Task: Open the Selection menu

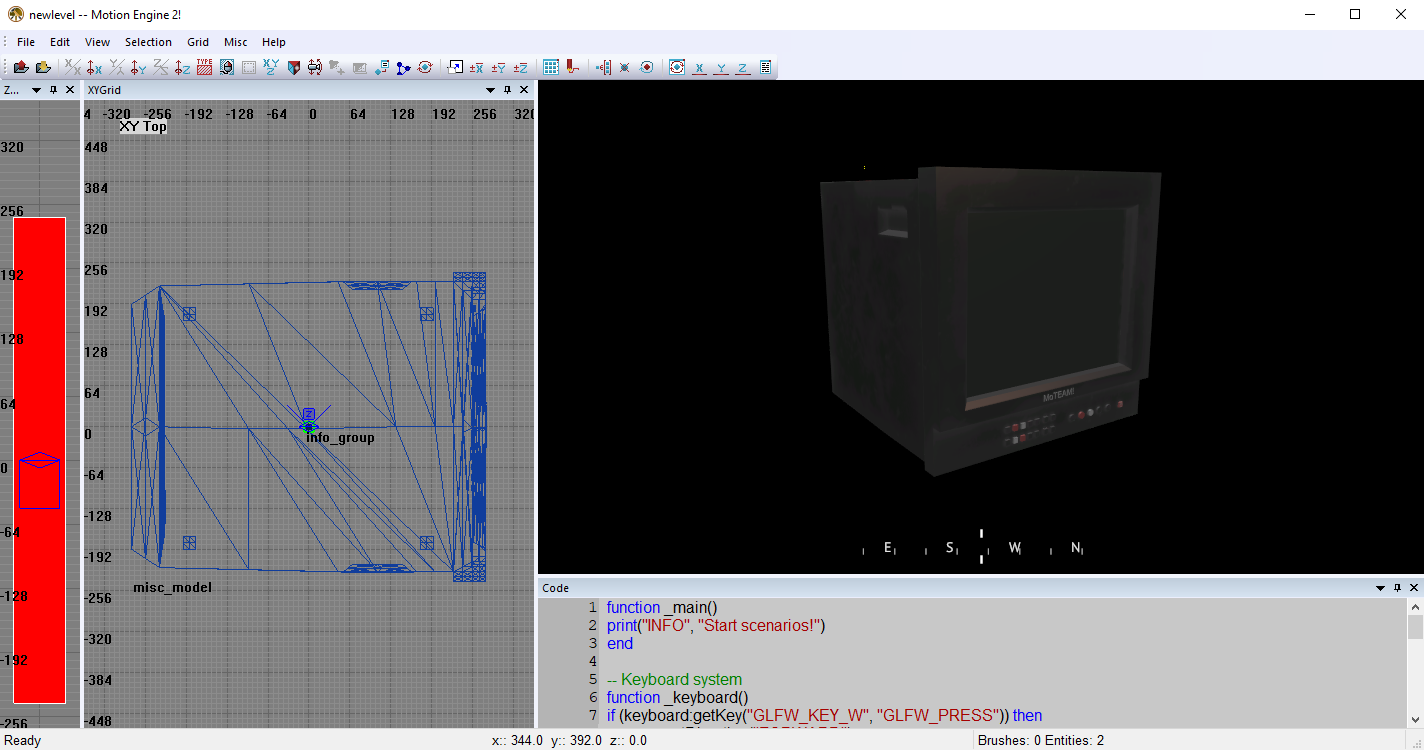Action: tap(148, 42)
